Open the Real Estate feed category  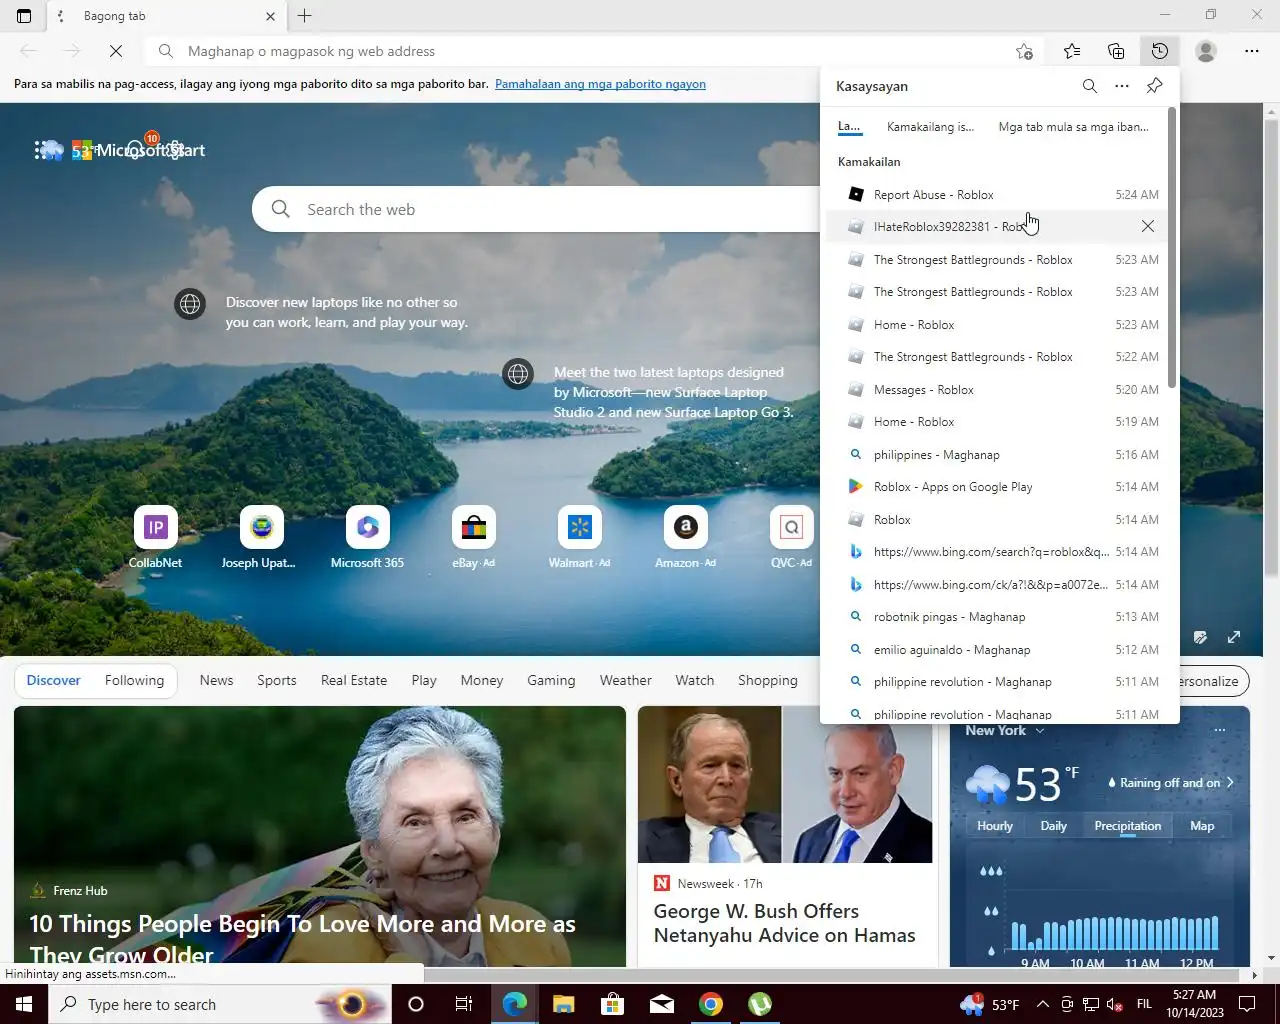click(354, 681)
